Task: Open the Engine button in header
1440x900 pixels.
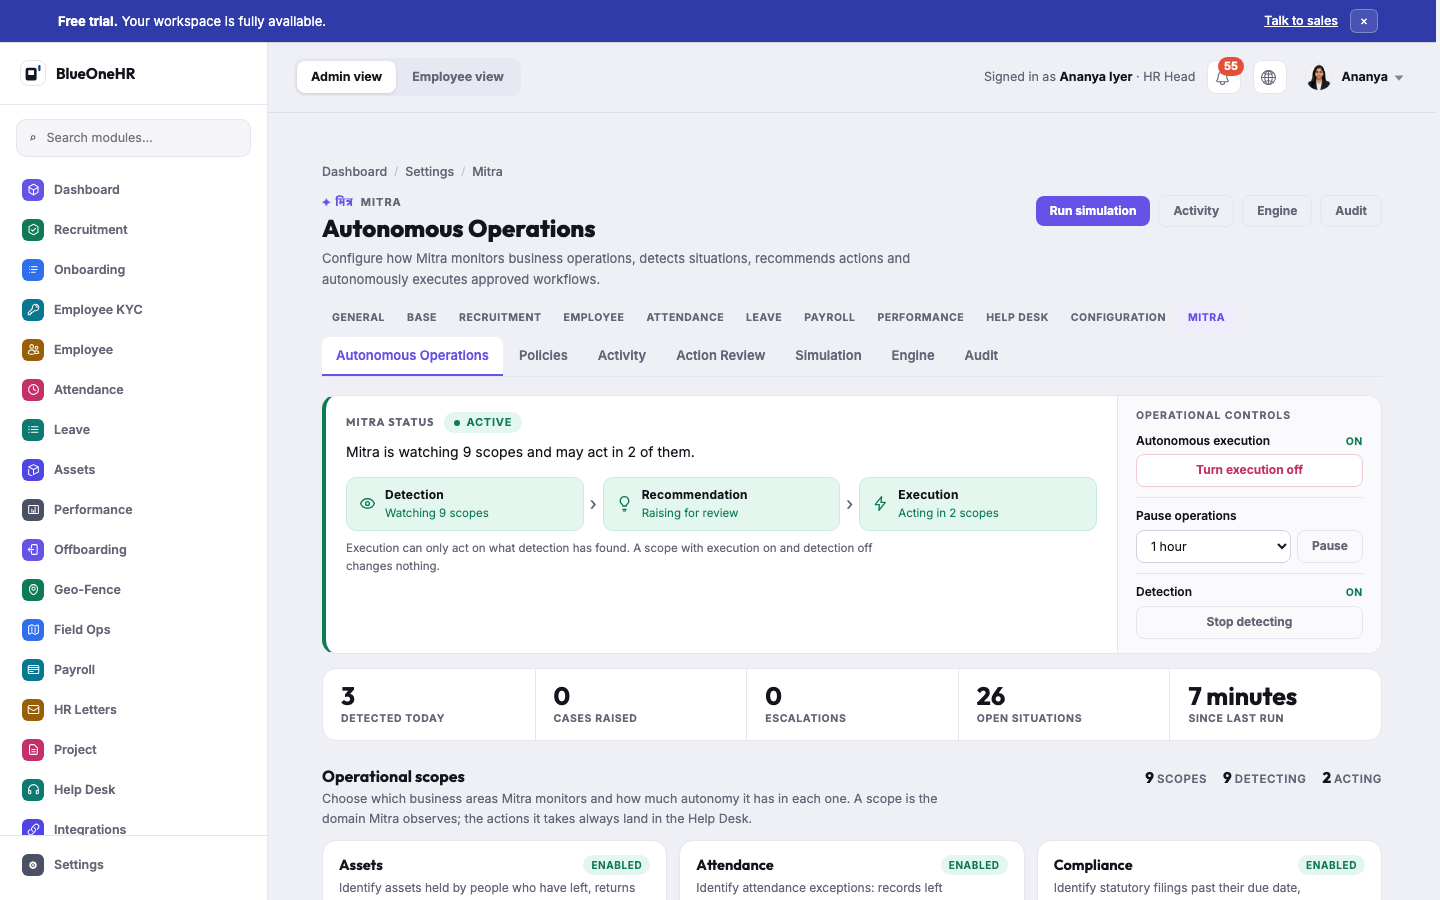Action: [1277, 211]
